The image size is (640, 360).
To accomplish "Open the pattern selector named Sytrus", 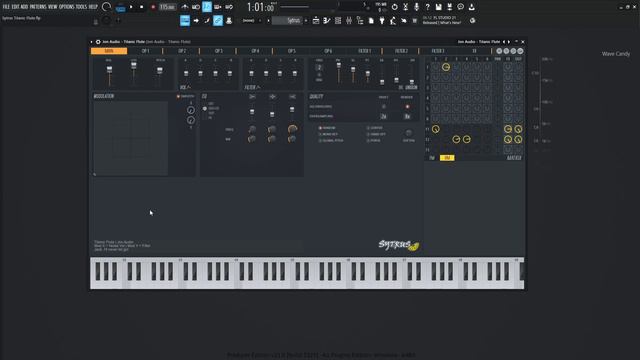I will (x=287, y=20).
